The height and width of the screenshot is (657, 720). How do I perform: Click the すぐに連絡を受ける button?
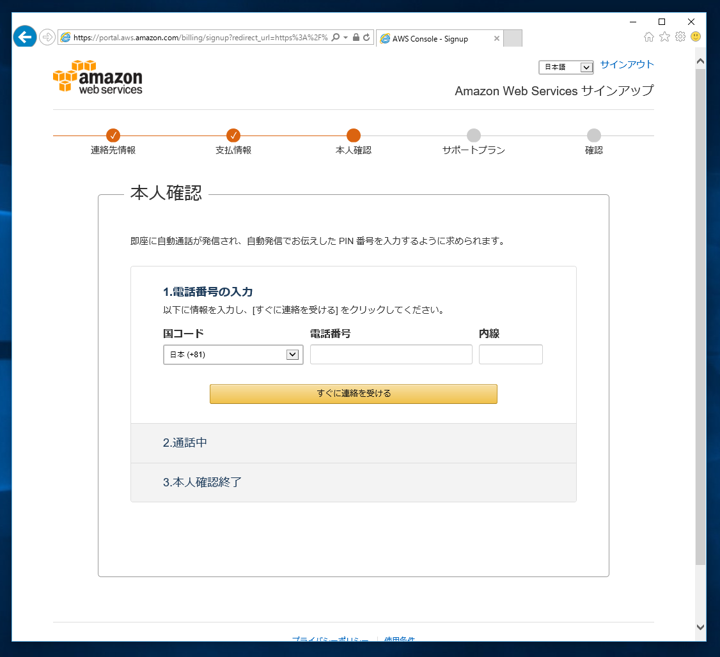tap(354, 394)
